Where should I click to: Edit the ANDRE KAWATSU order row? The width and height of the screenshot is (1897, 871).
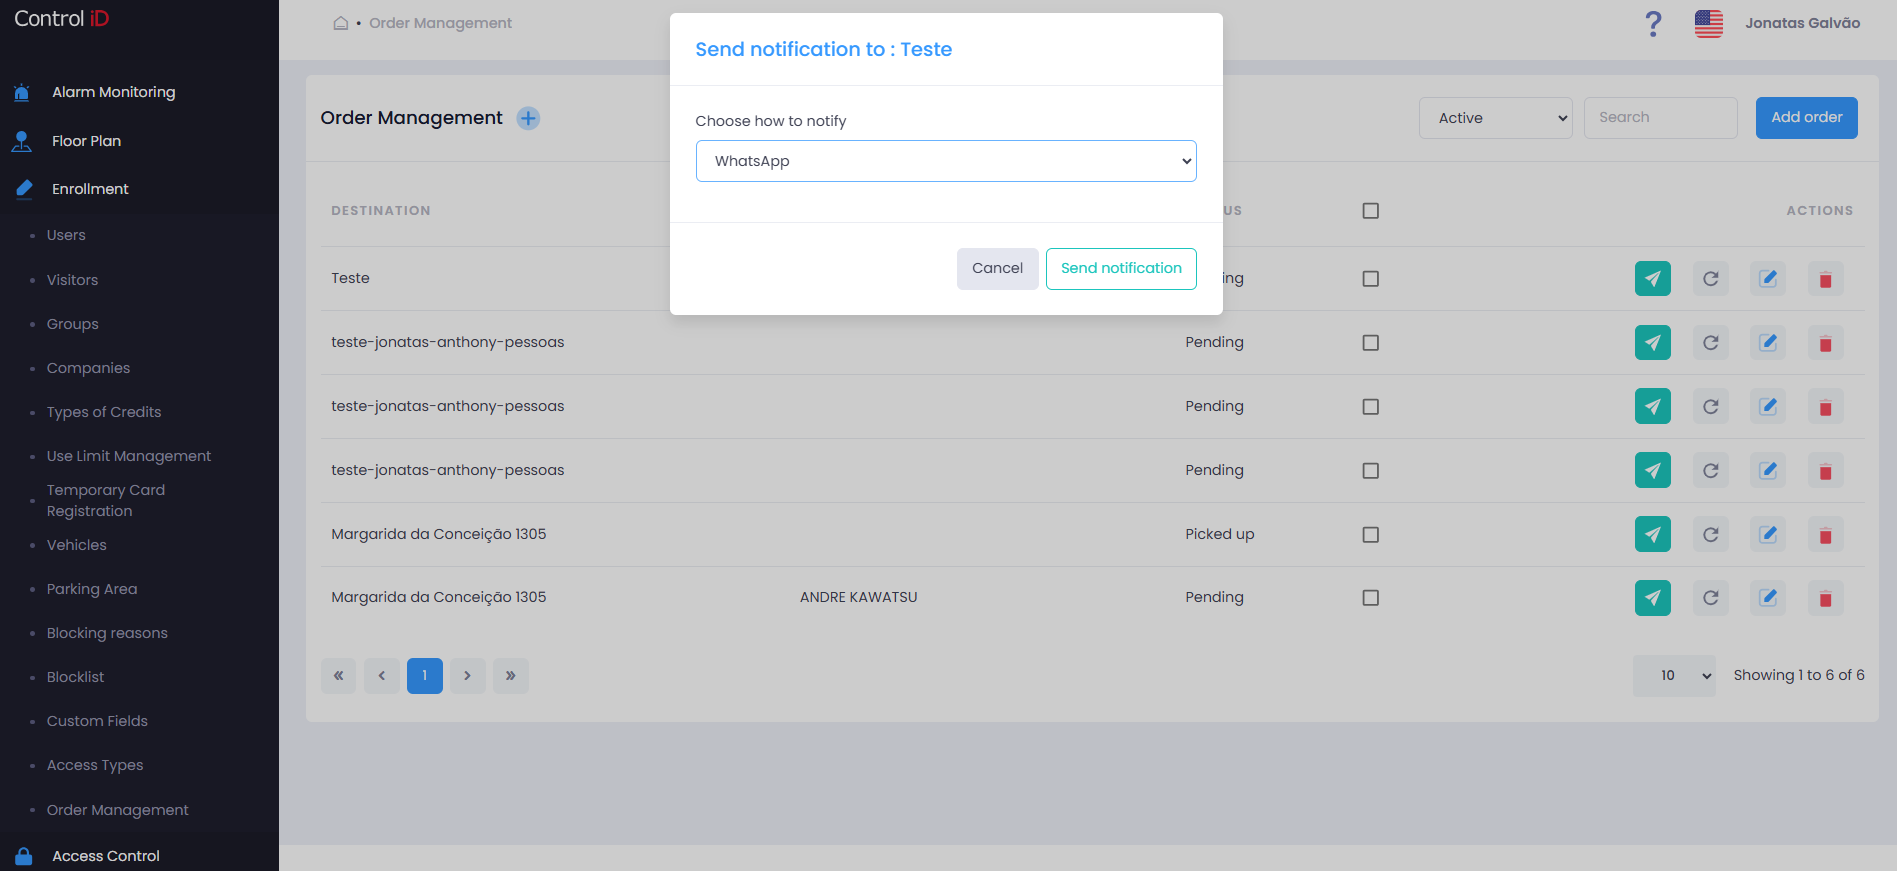point(1768,598)
